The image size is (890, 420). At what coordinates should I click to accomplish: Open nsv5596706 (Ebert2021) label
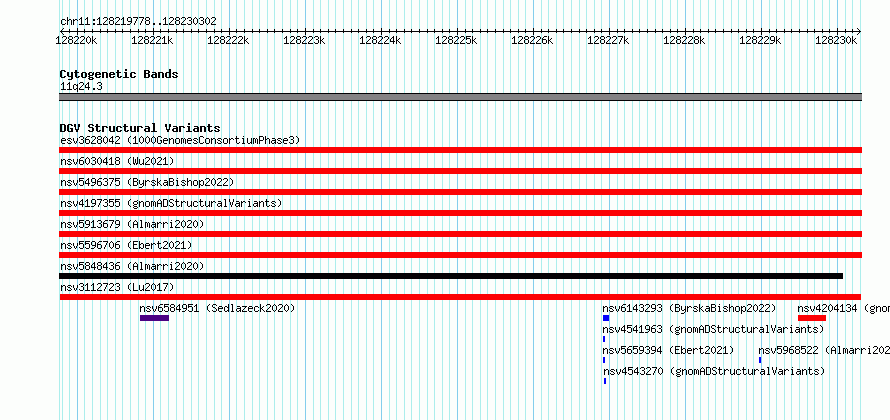point(126,245)
